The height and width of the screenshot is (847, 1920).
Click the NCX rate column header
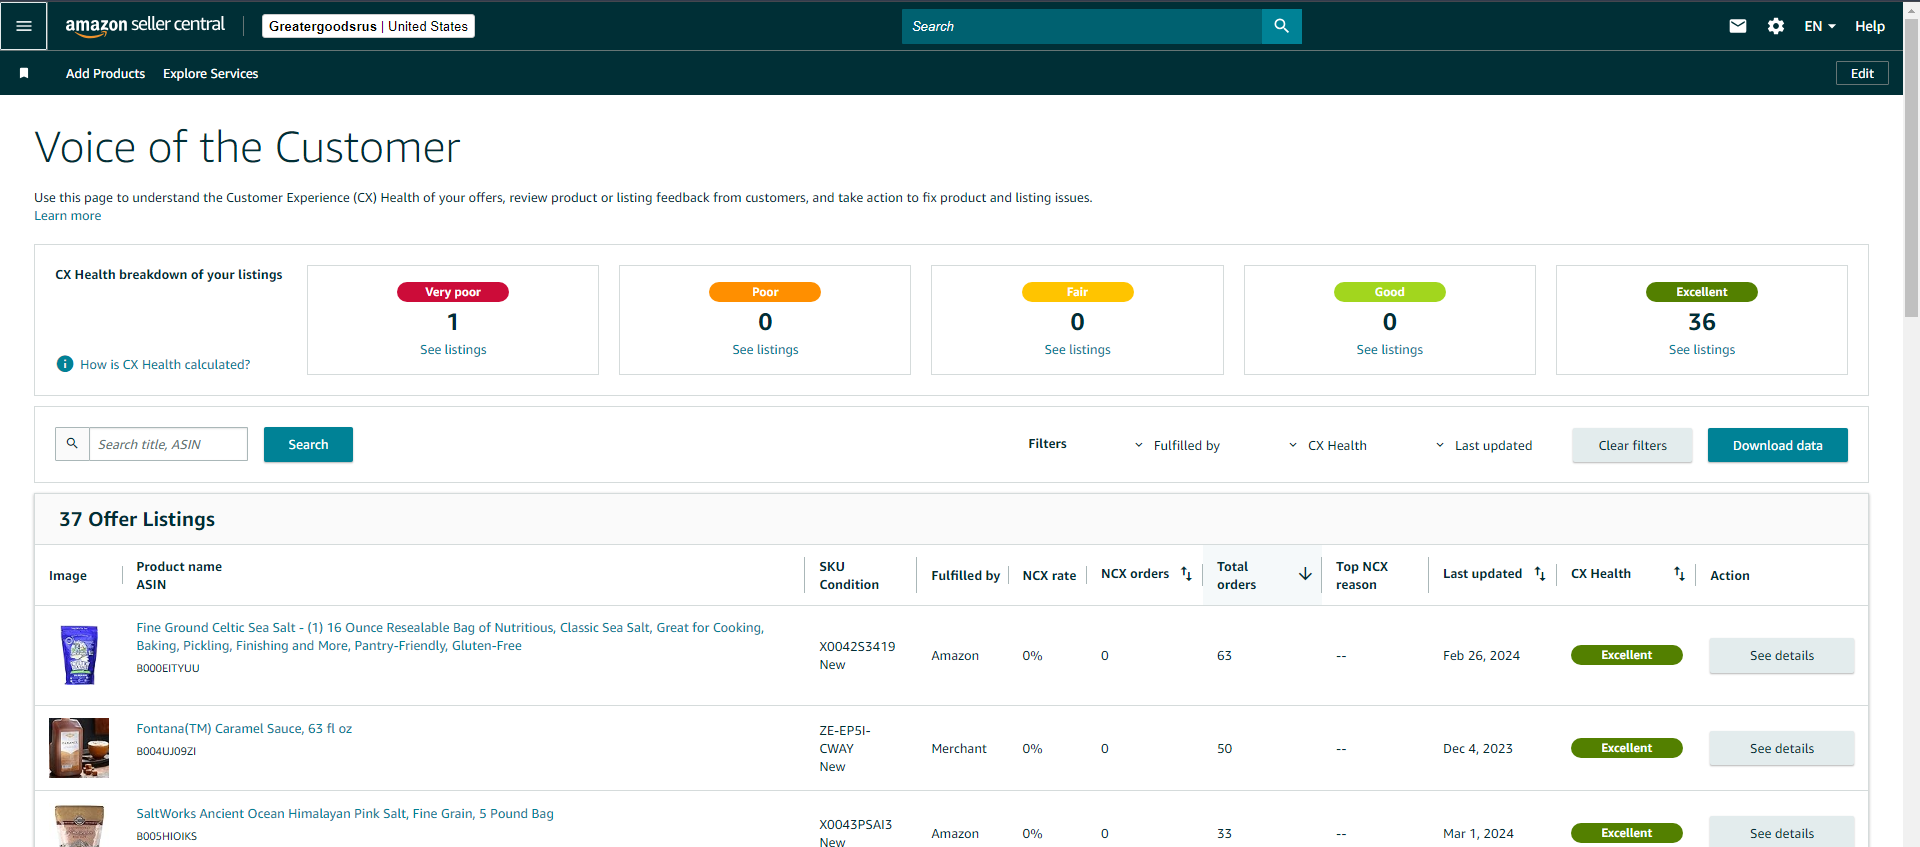(1049, 576)
